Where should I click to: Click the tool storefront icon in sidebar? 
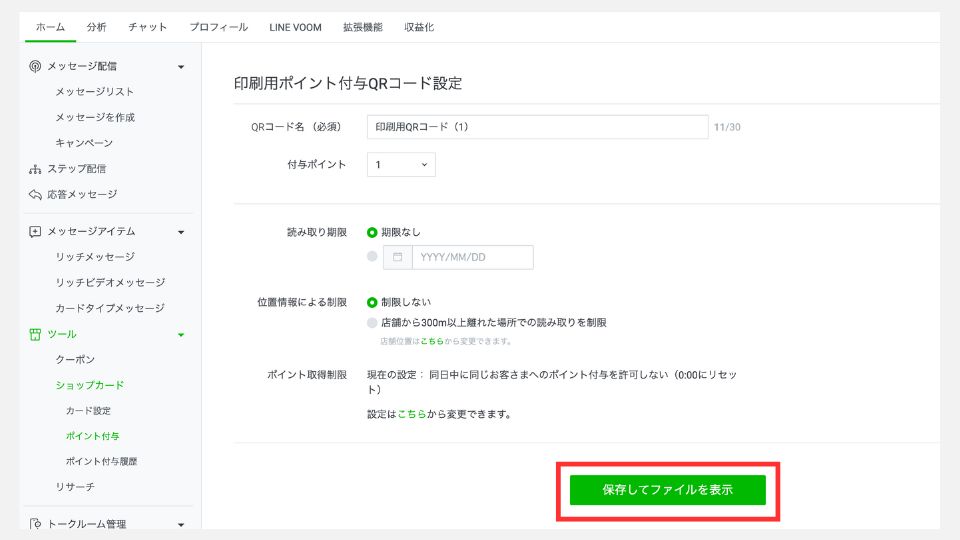click(35, 334)
